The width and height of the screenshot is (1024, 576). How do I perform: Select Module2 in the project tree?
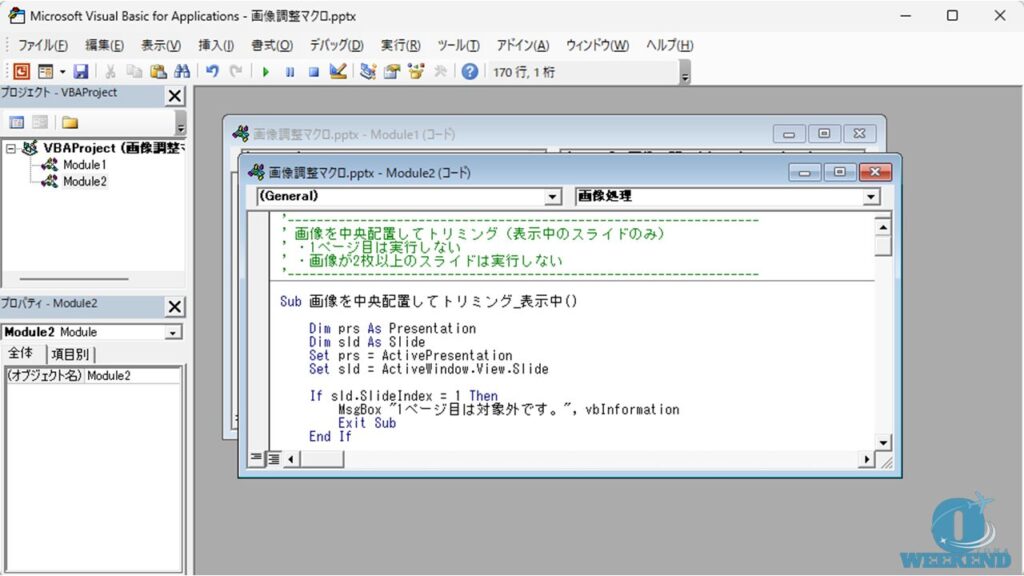[85, 182]
